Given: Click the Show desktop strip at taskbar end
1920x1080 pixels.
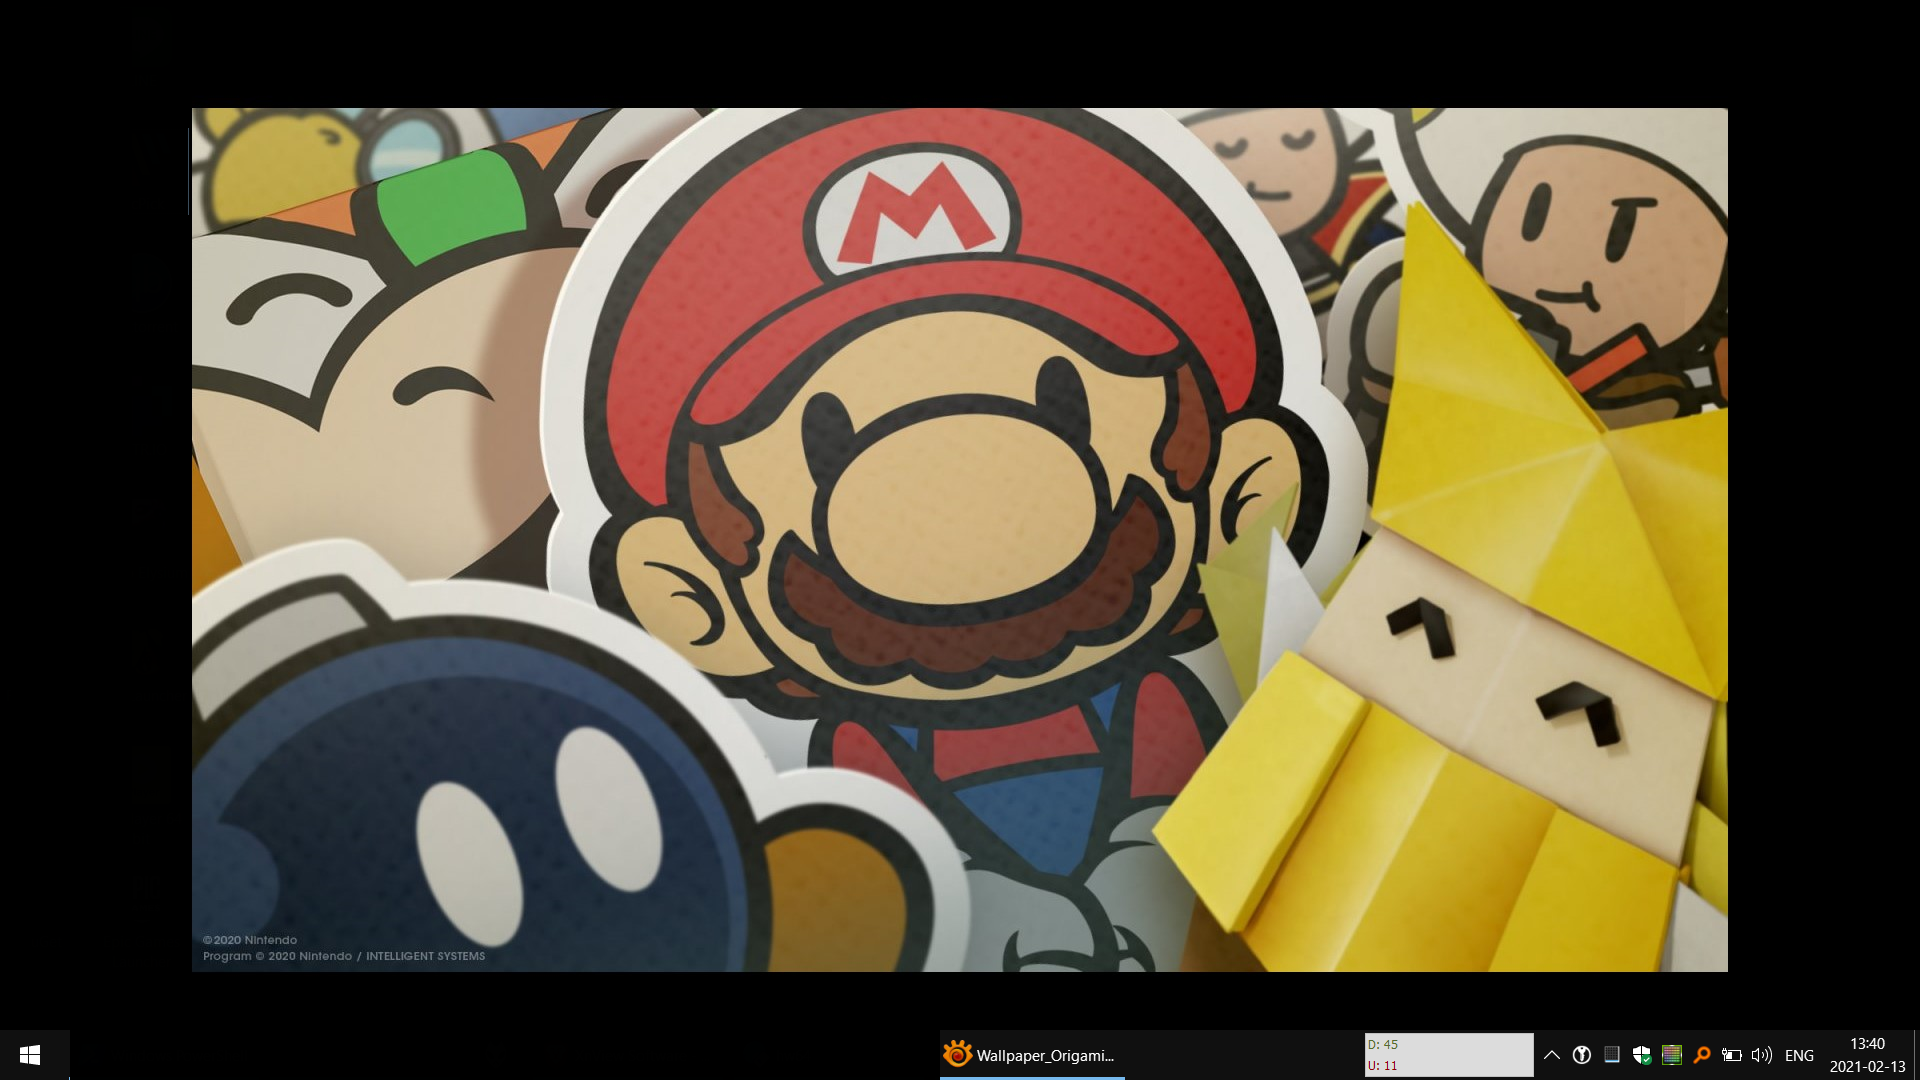Looking at the screenshot, I should [x=1916, y=1055].
